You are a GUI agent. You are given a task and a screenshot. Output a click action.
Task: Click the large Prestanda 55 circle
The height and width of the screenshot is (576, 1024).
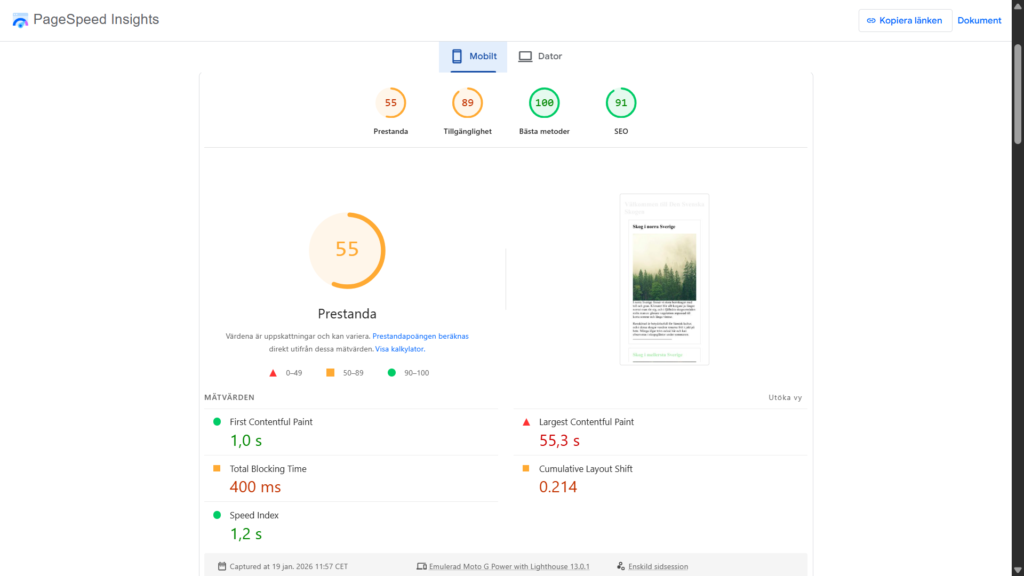point(347,250)
